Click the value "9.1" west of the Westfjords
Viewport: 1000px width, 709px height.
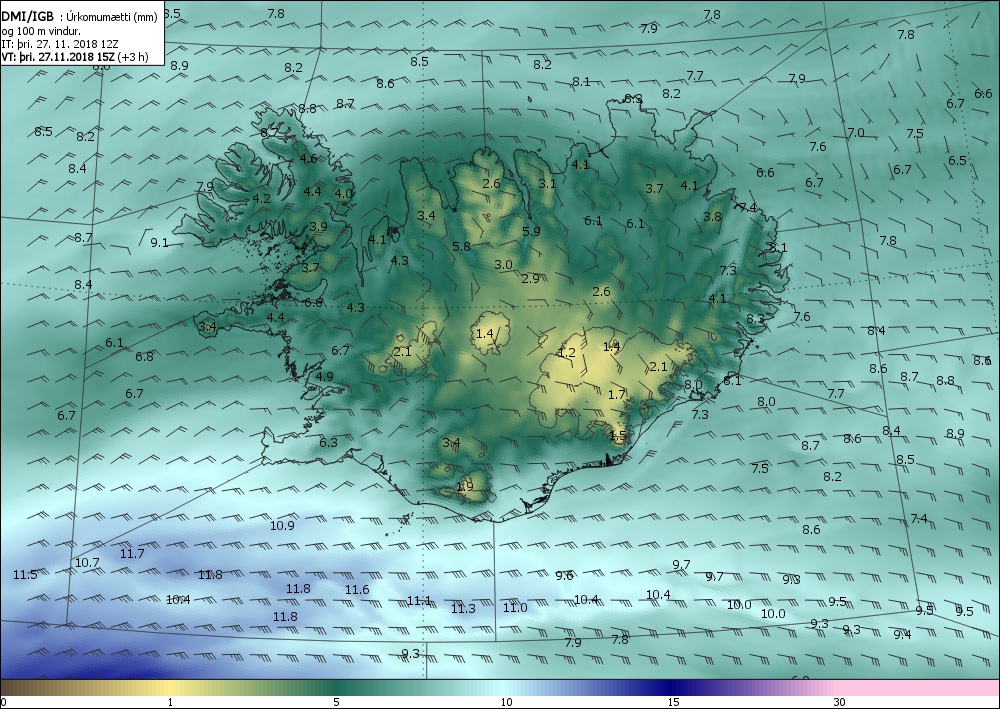[x=159, y=242]
